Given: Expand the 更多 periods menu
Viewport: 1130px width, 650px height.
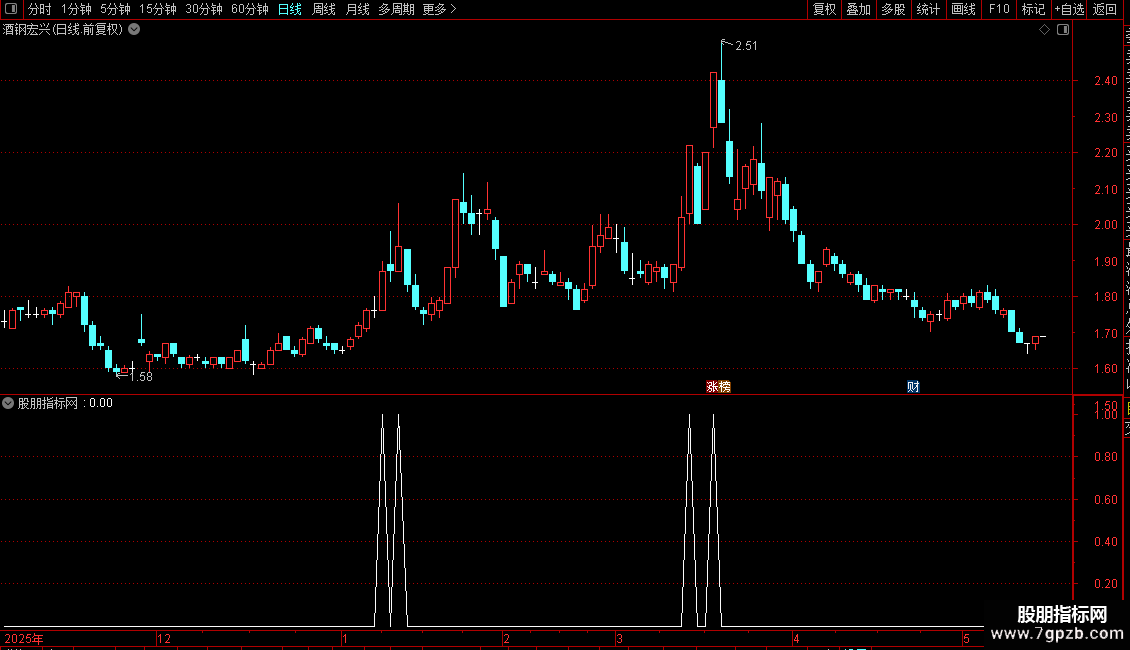Looking at the screenshot, I should tap(439, 9).
